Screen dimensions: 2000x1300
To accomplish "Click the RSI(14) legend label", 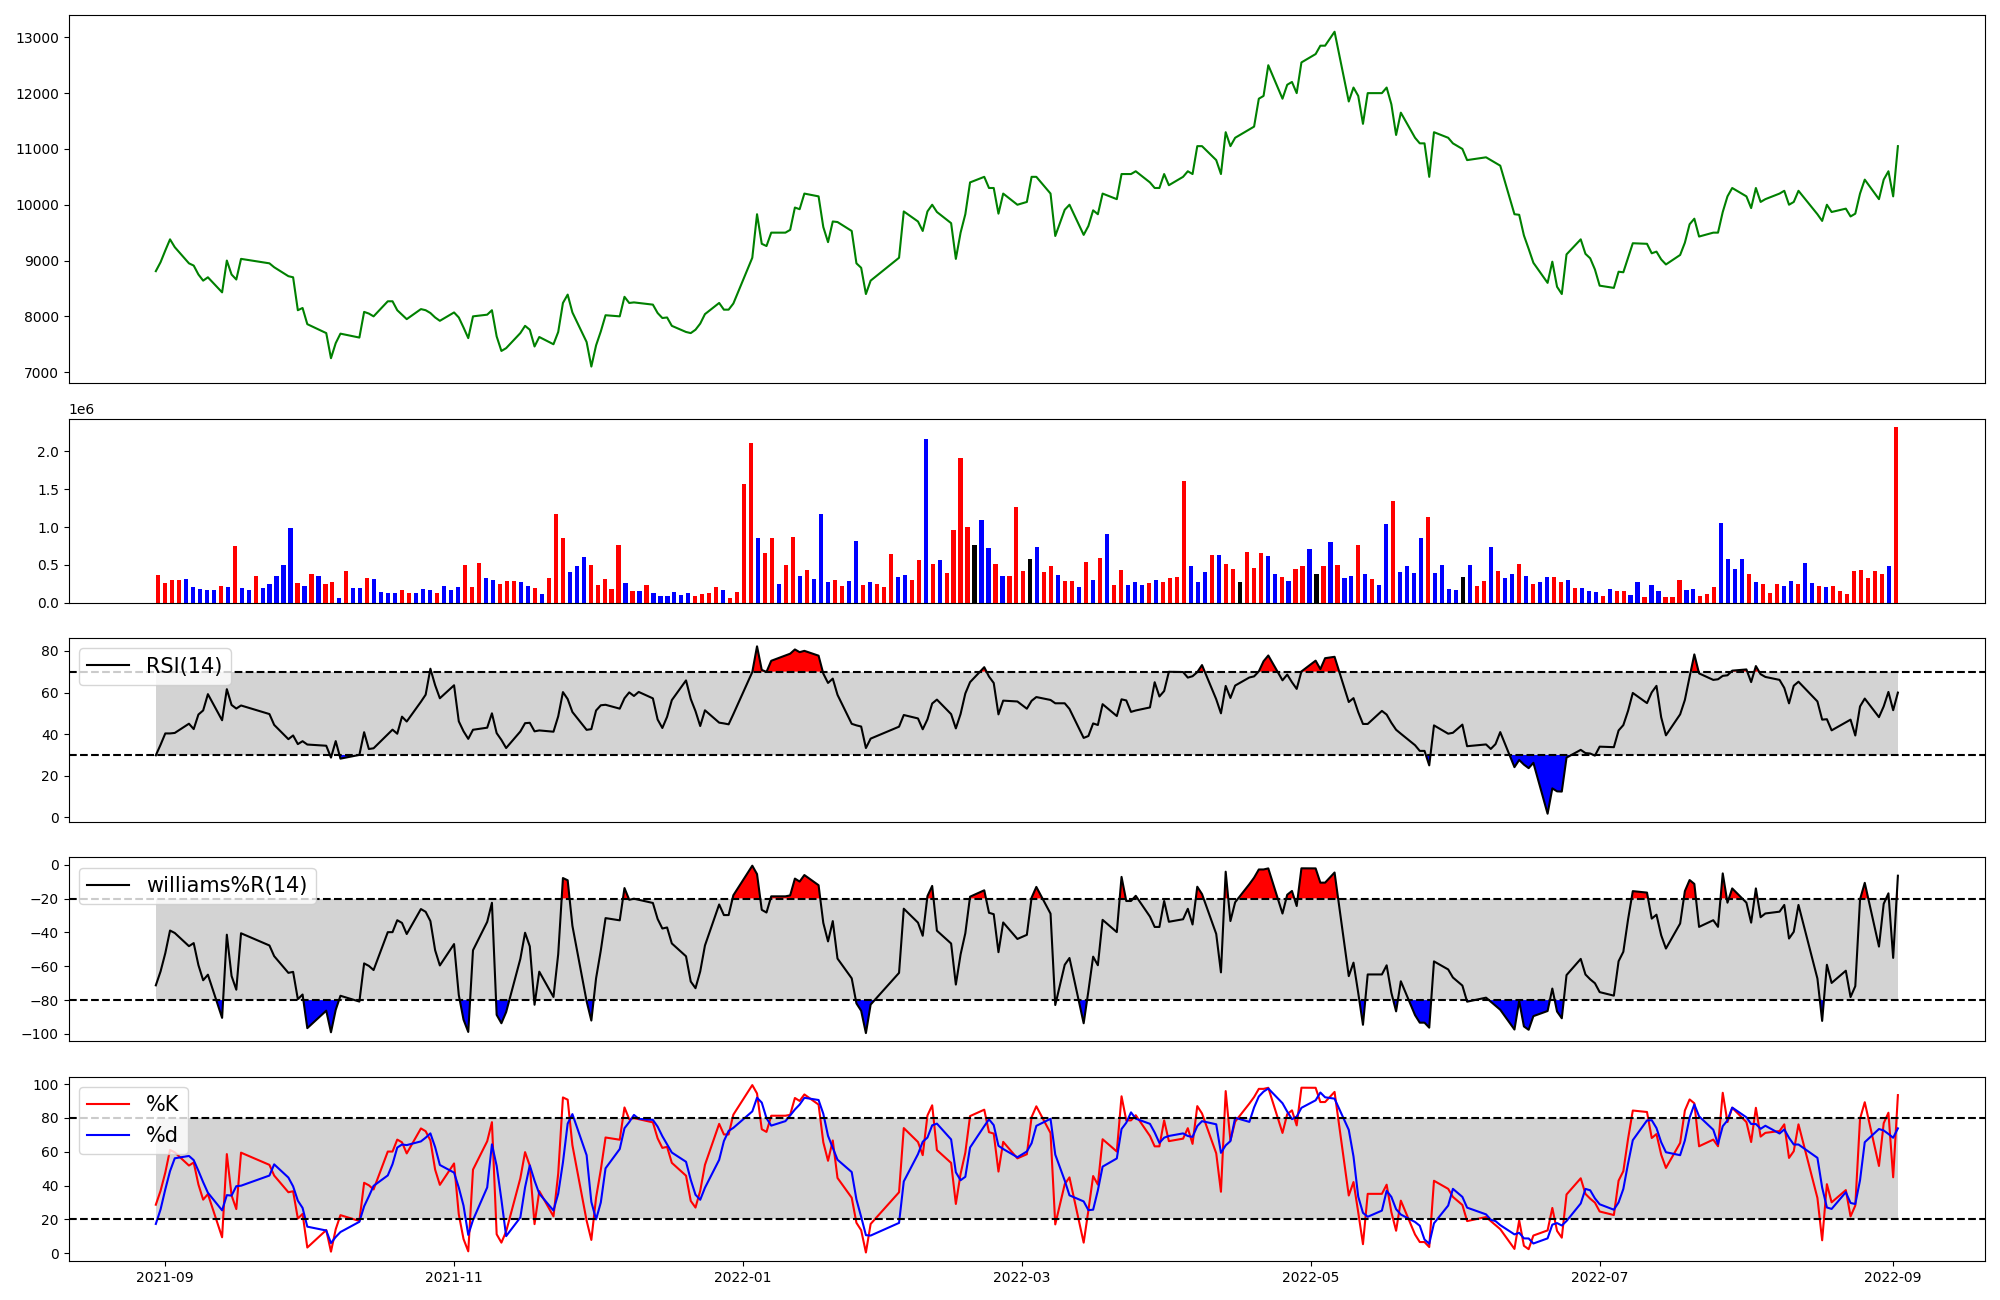I will click(x=183, y=666).
